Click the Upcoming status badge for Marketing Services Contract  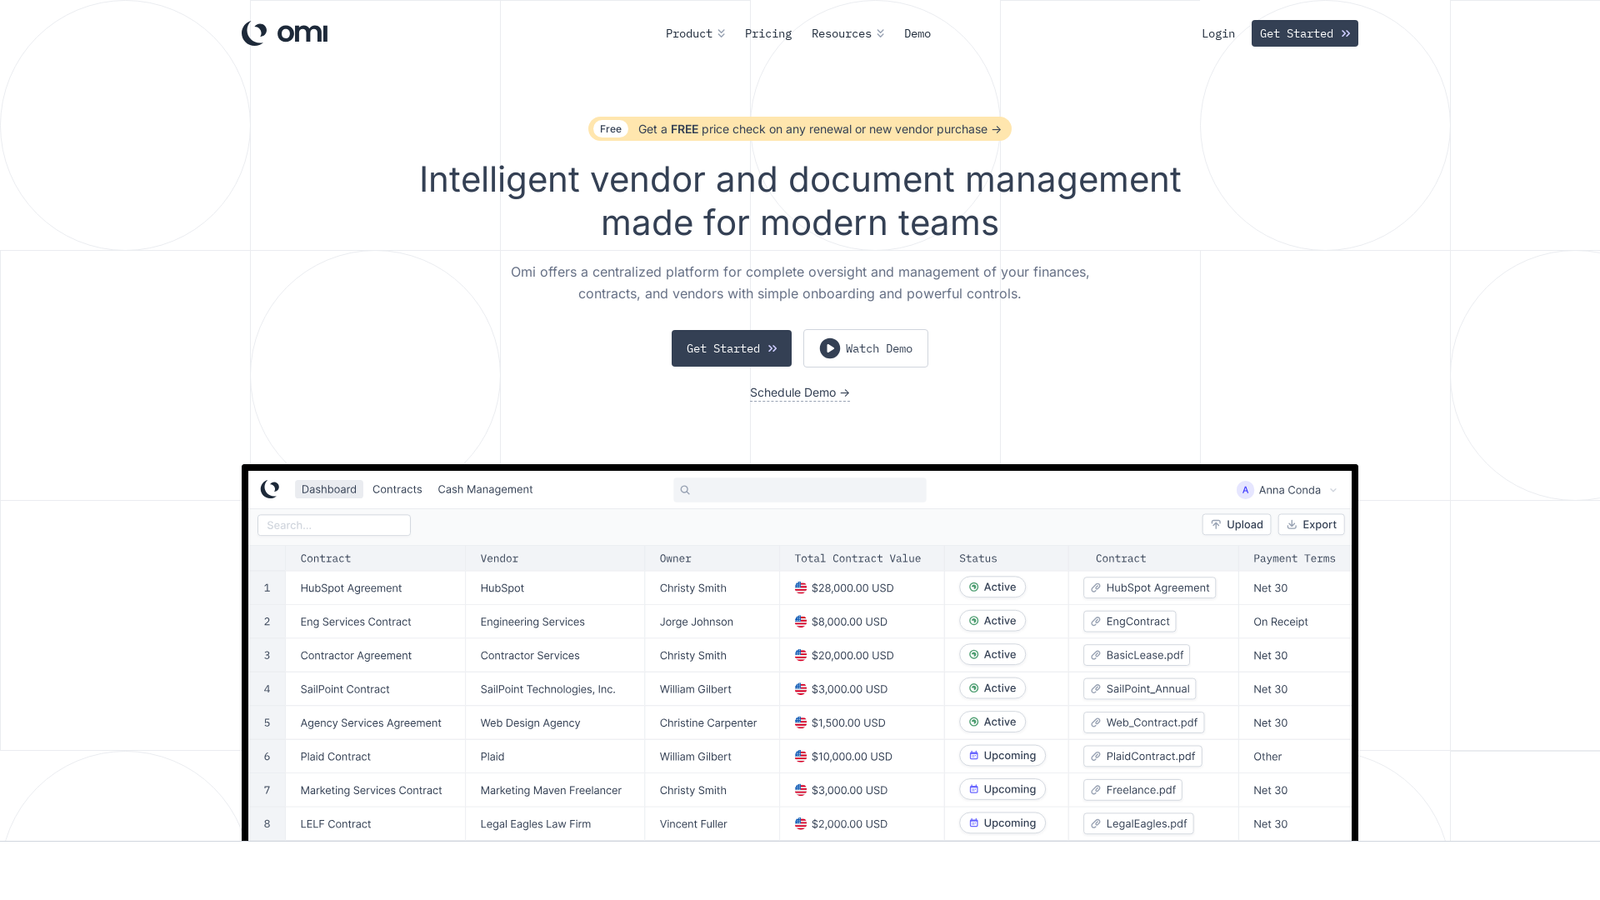pos(1002,789)
